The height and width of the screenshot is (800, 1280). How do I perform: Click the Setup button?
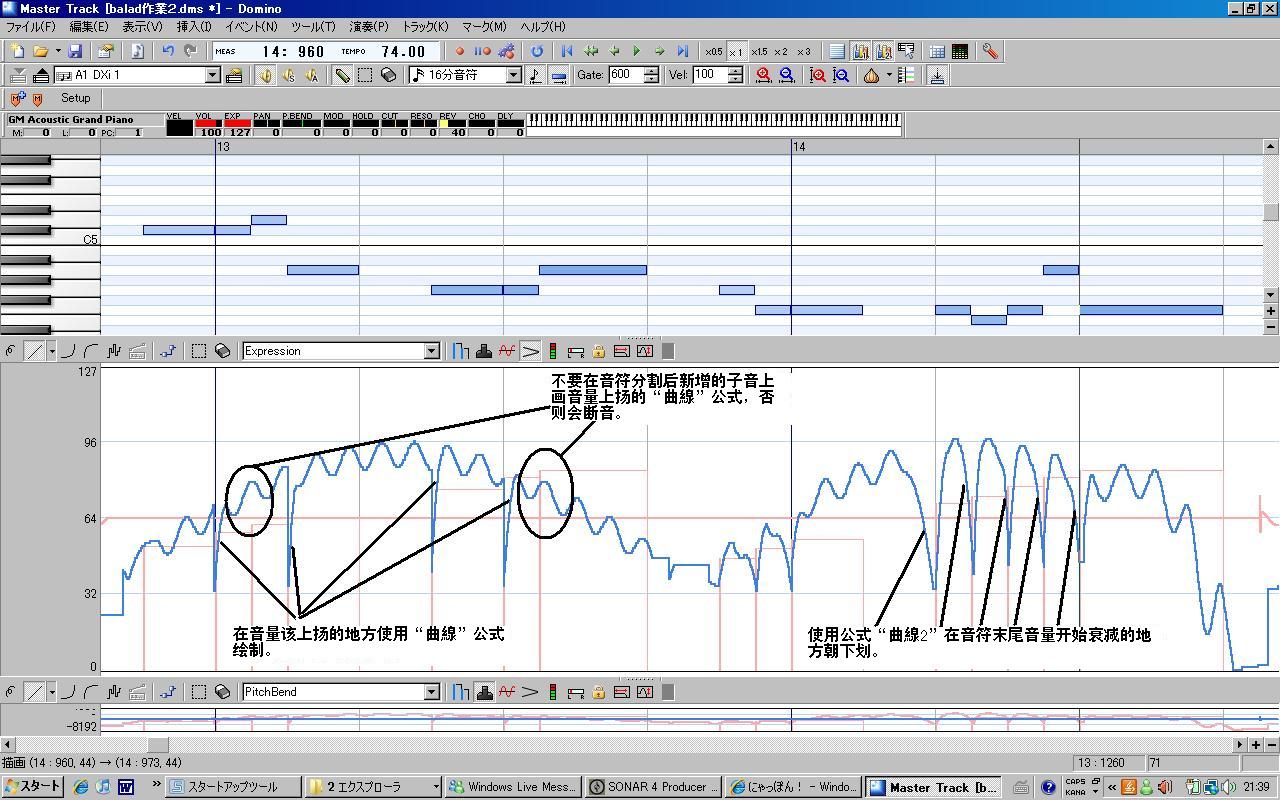coord(75,98)
